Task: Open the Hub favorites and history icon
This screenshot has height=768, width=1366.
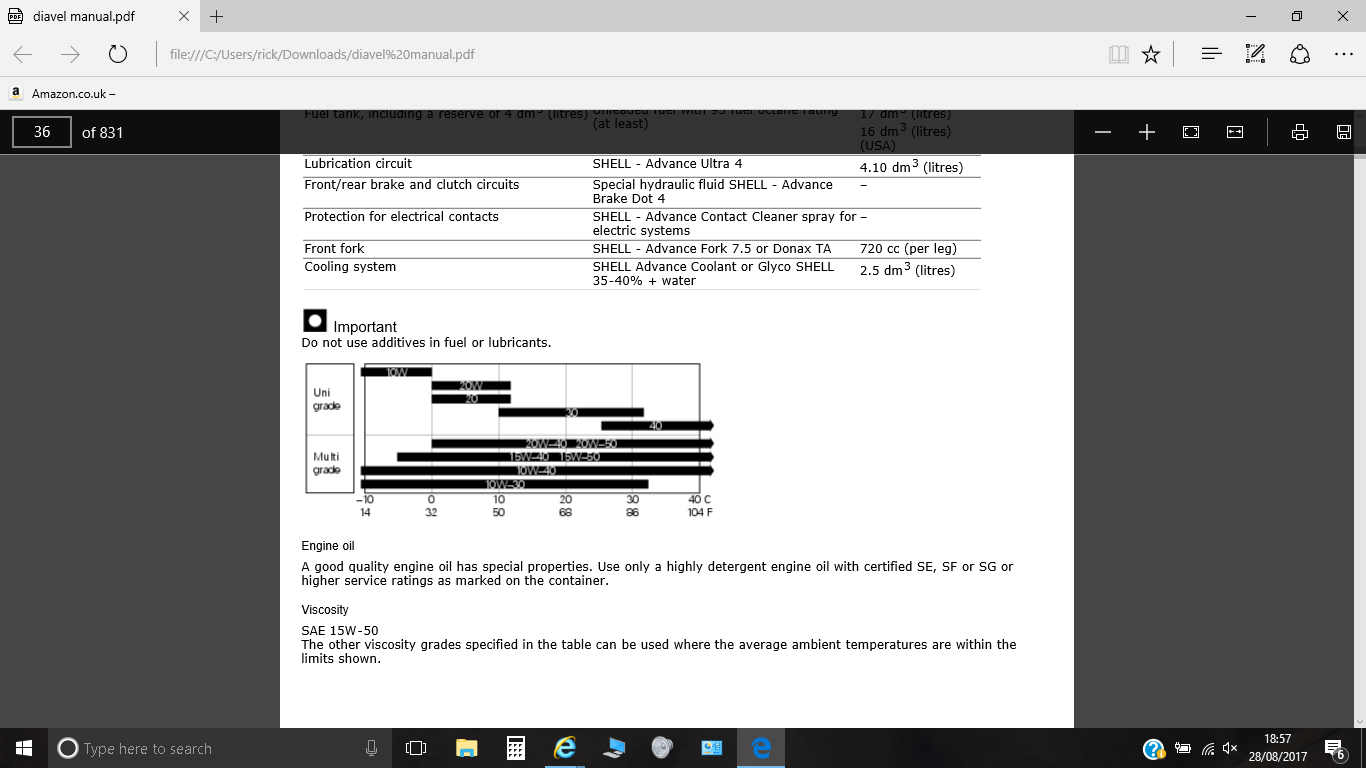Action: click(x=1211, y=54)
